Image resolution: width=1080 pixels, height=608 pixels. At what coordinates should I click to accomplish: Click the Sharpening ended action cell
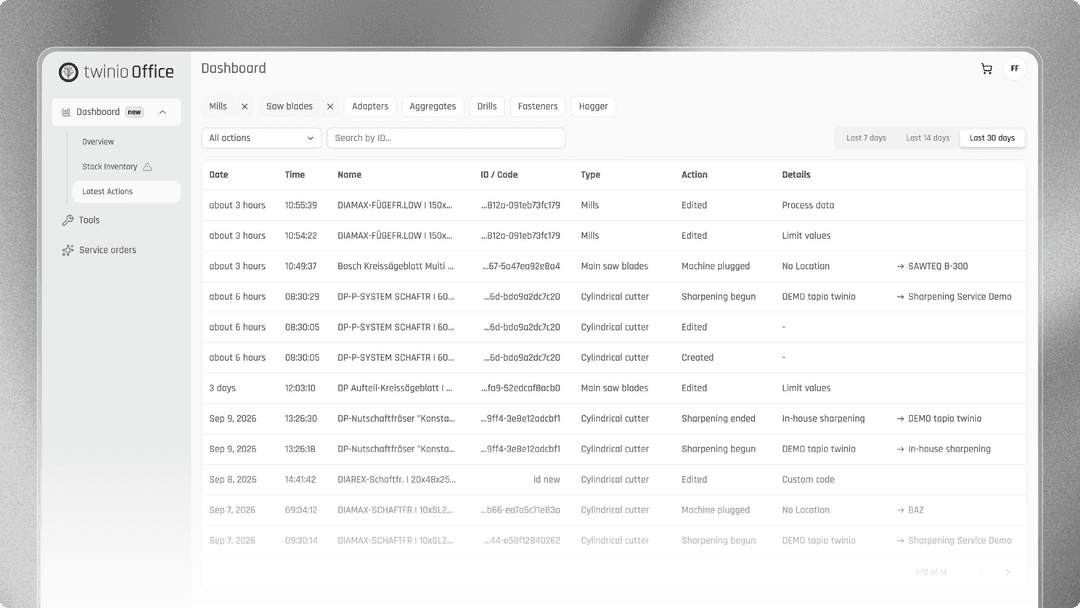pyautogui.click(x=718, y=419)
